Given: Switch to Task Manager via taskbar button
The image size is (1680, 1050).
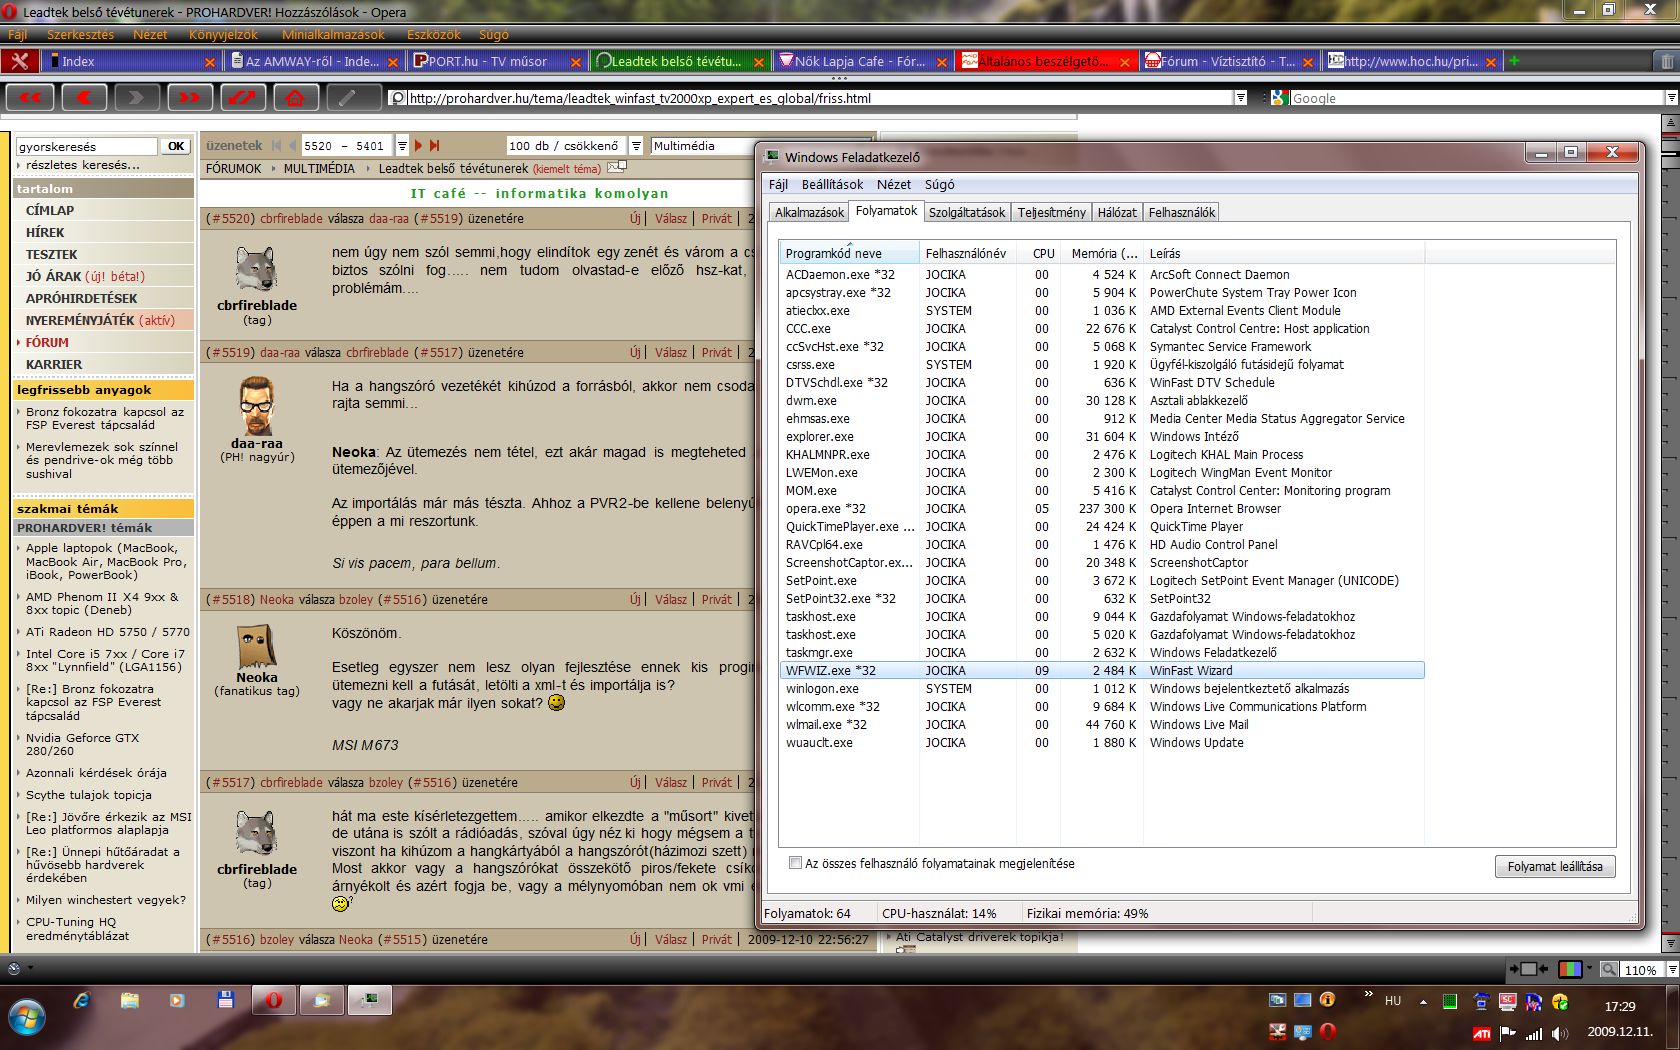Looking at the screenshot, I should tap(369, 1000).
